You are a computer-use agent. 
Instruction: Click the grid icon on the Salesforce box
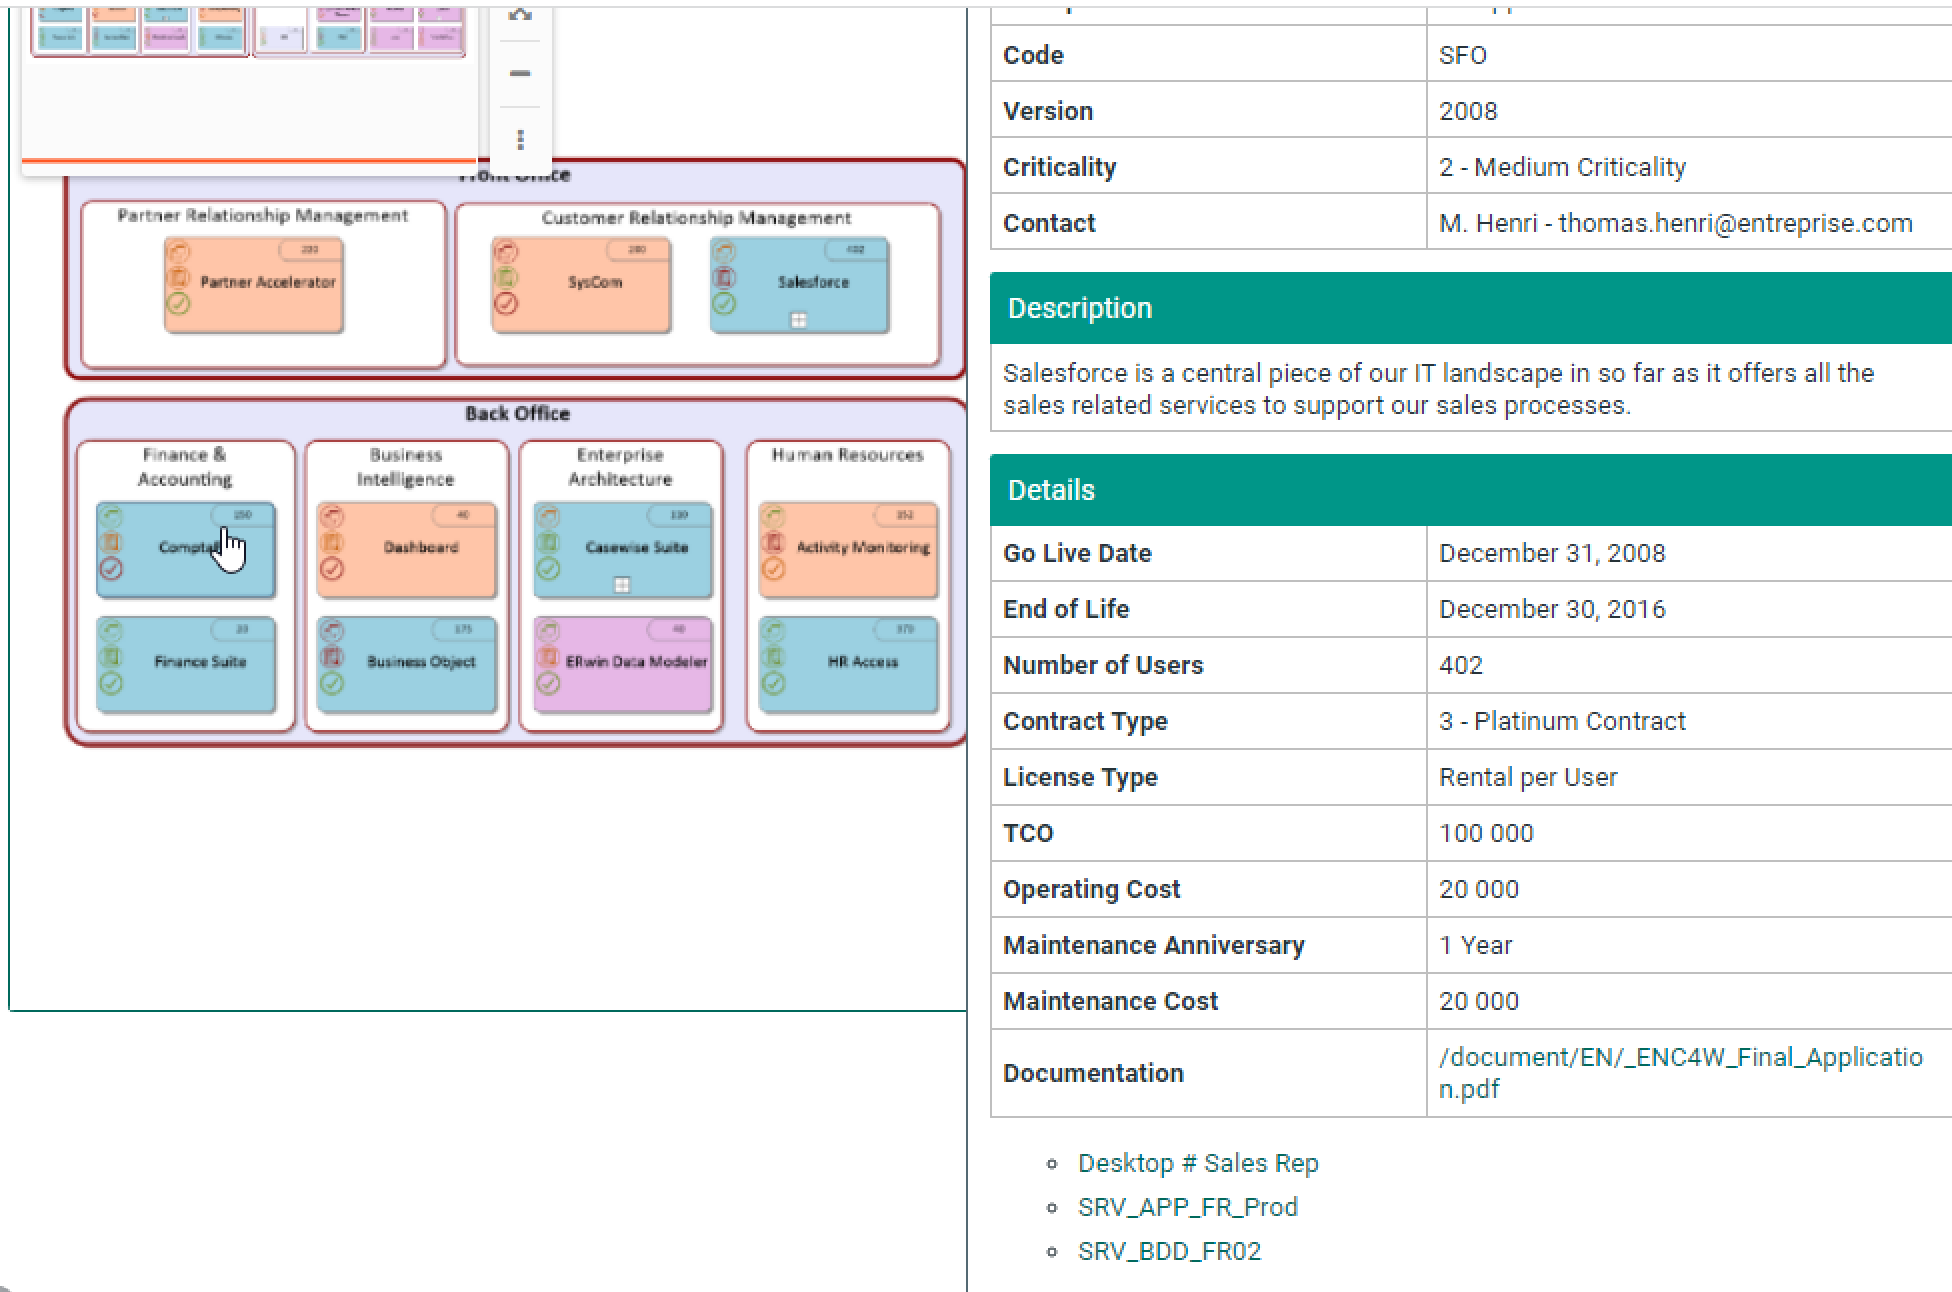tap(798, 320)
